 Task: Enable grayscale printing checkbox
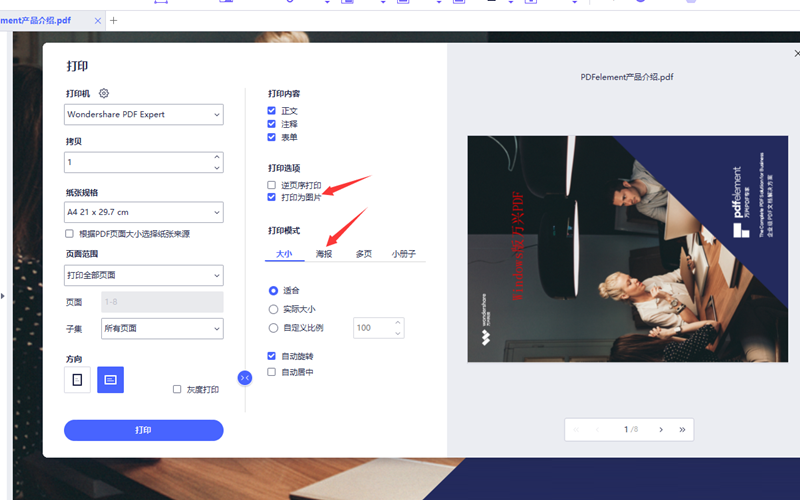click(177, 389)
